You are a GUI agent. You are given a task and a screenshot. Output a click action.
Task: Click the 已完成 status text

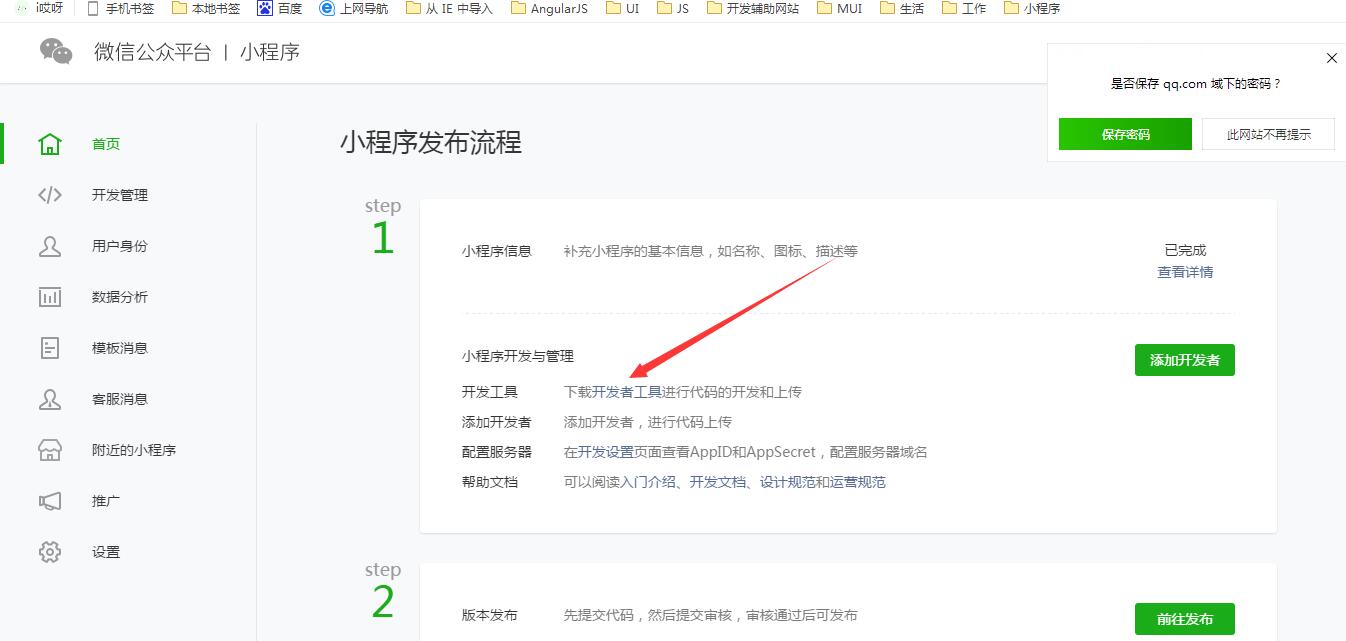(1185, 250)
